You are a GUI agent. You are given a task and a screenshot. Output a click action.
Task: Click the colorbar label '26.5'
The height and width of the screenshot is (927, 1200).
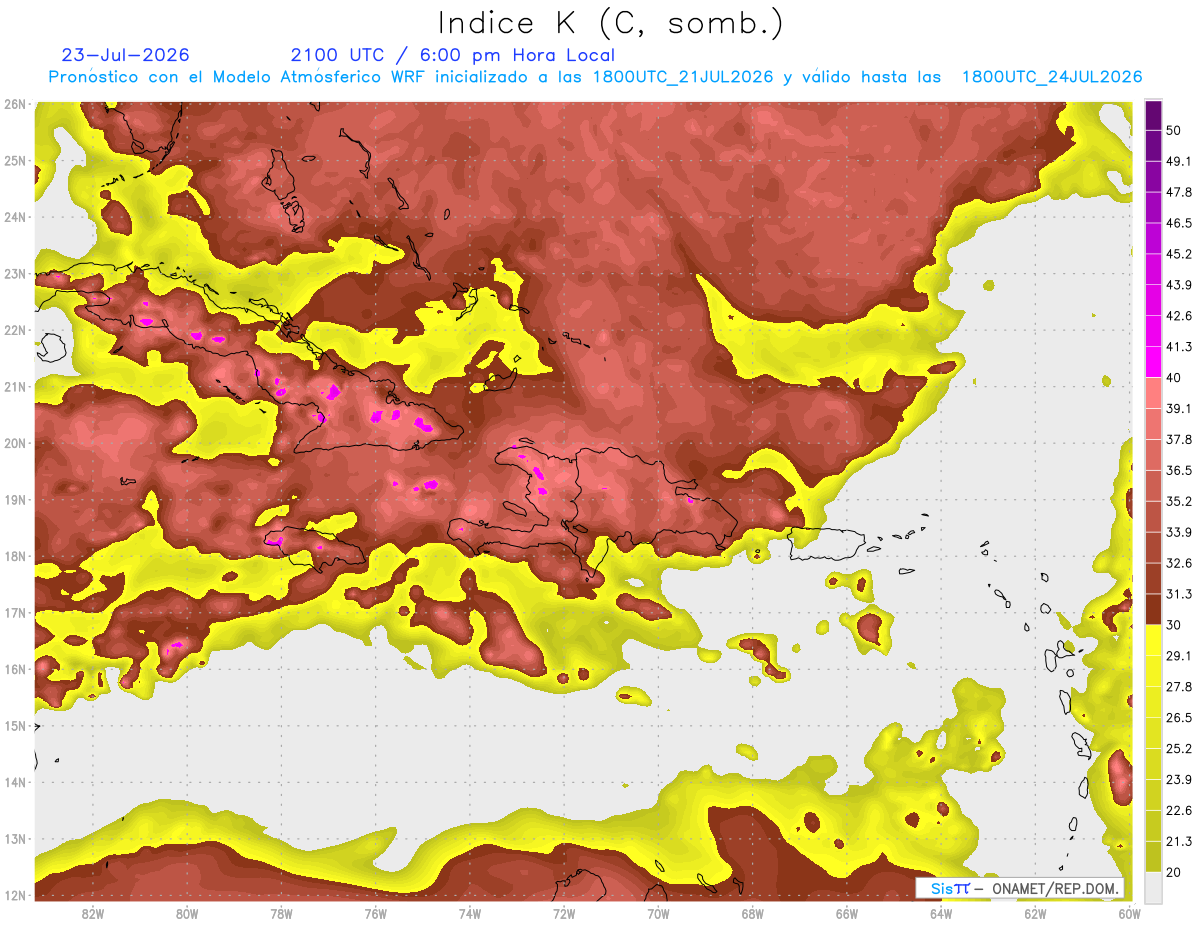click(1179, 717)
